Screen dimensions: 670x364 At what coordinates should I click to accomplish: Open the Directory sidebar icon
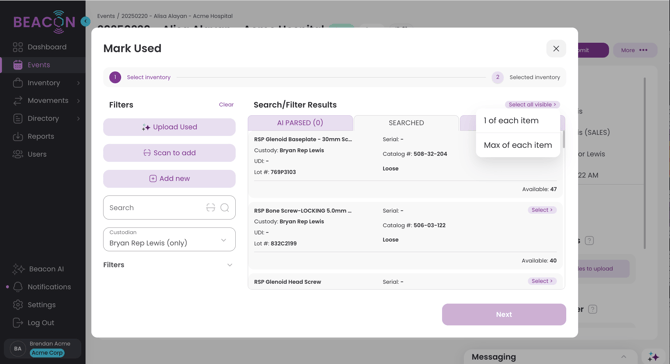point(18,119)
